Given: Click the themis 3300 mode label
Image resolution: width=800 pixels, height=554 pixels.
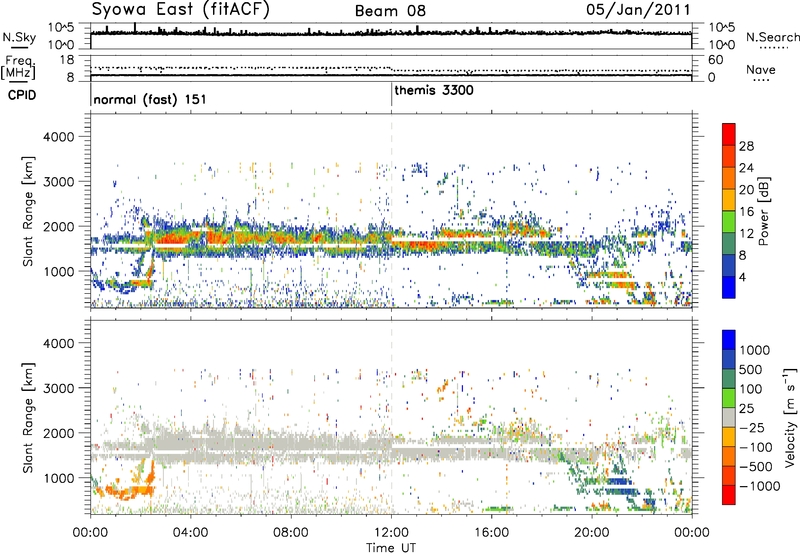Looking at the screenshot, I should [434, 90].
